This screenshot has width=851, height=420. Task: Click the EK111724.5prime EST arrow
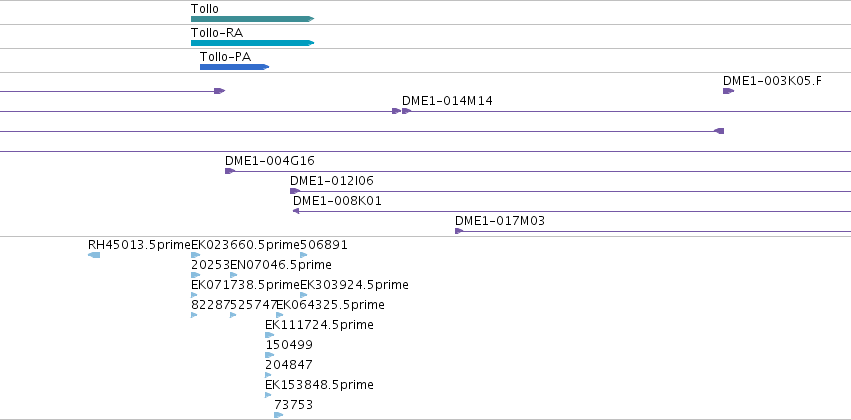click(270, 335)
